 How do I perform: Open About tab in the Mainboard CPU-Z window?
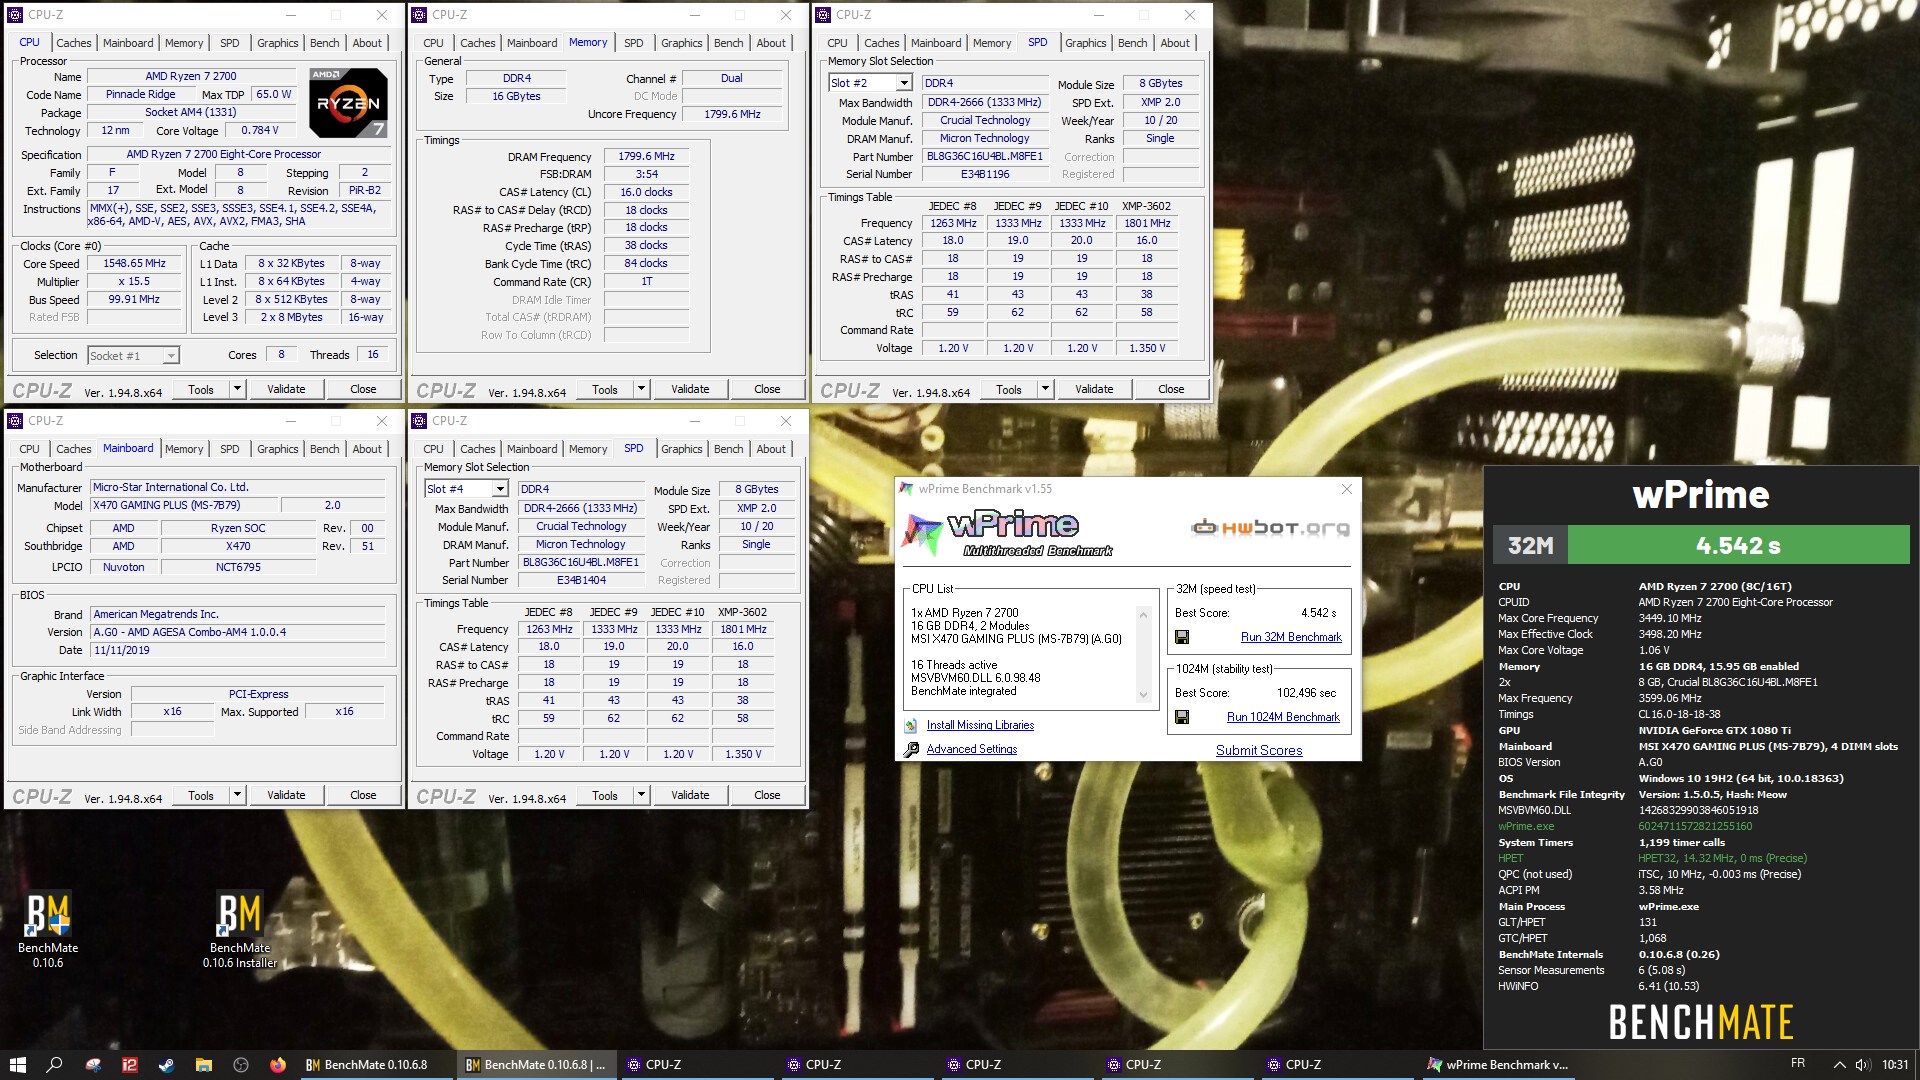pos(367,449)
